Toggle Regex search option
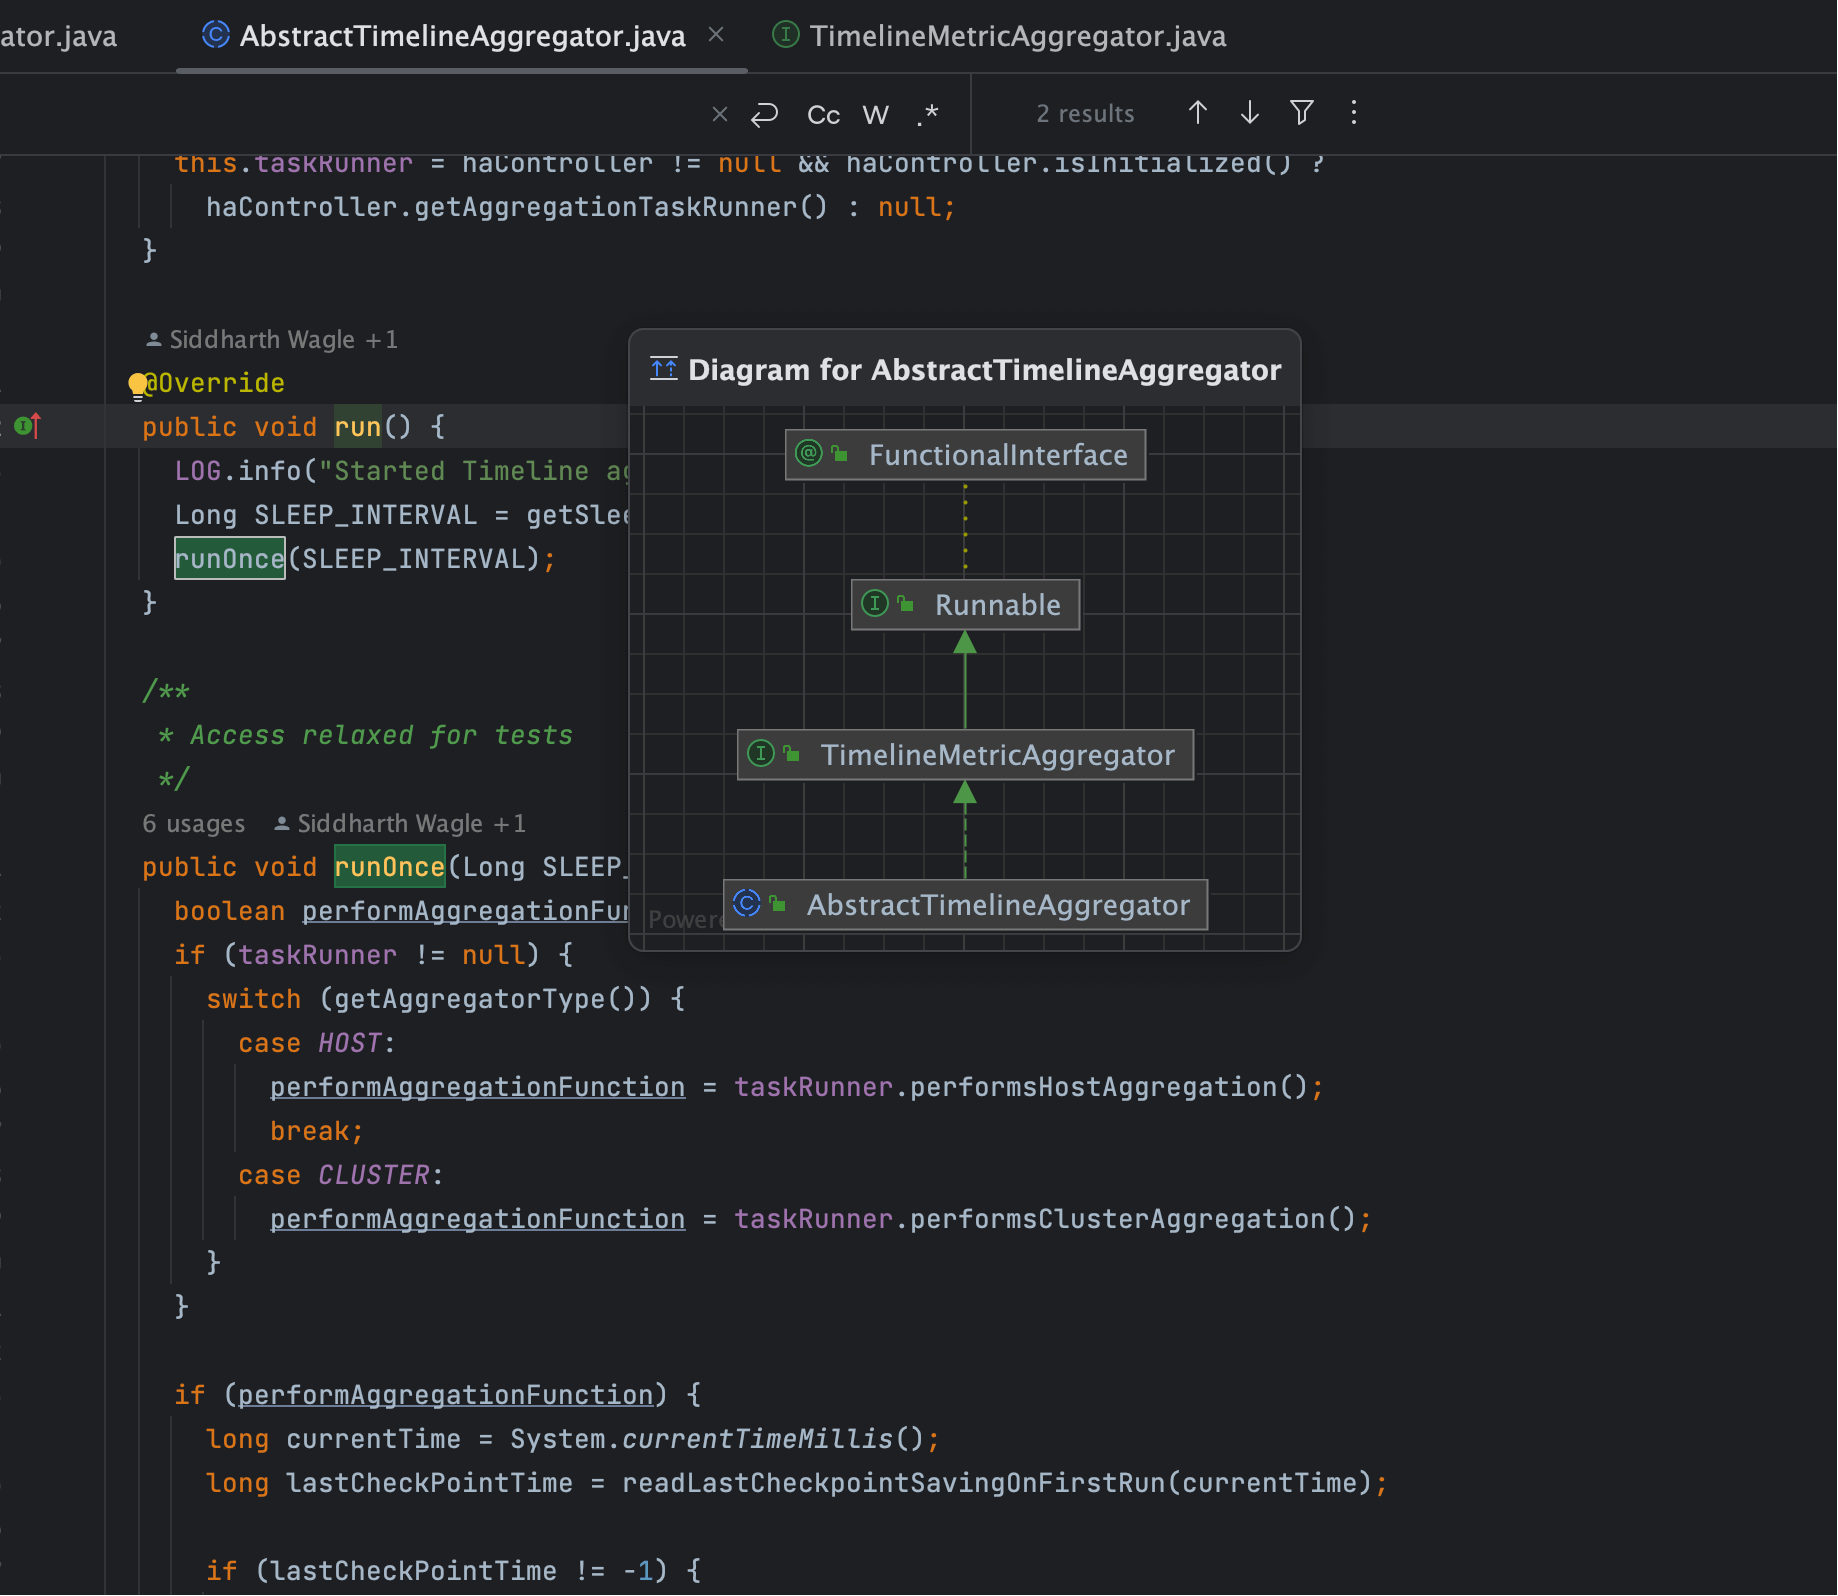Viewport: 1838px width, 1596px height. (x=928, y=114)
